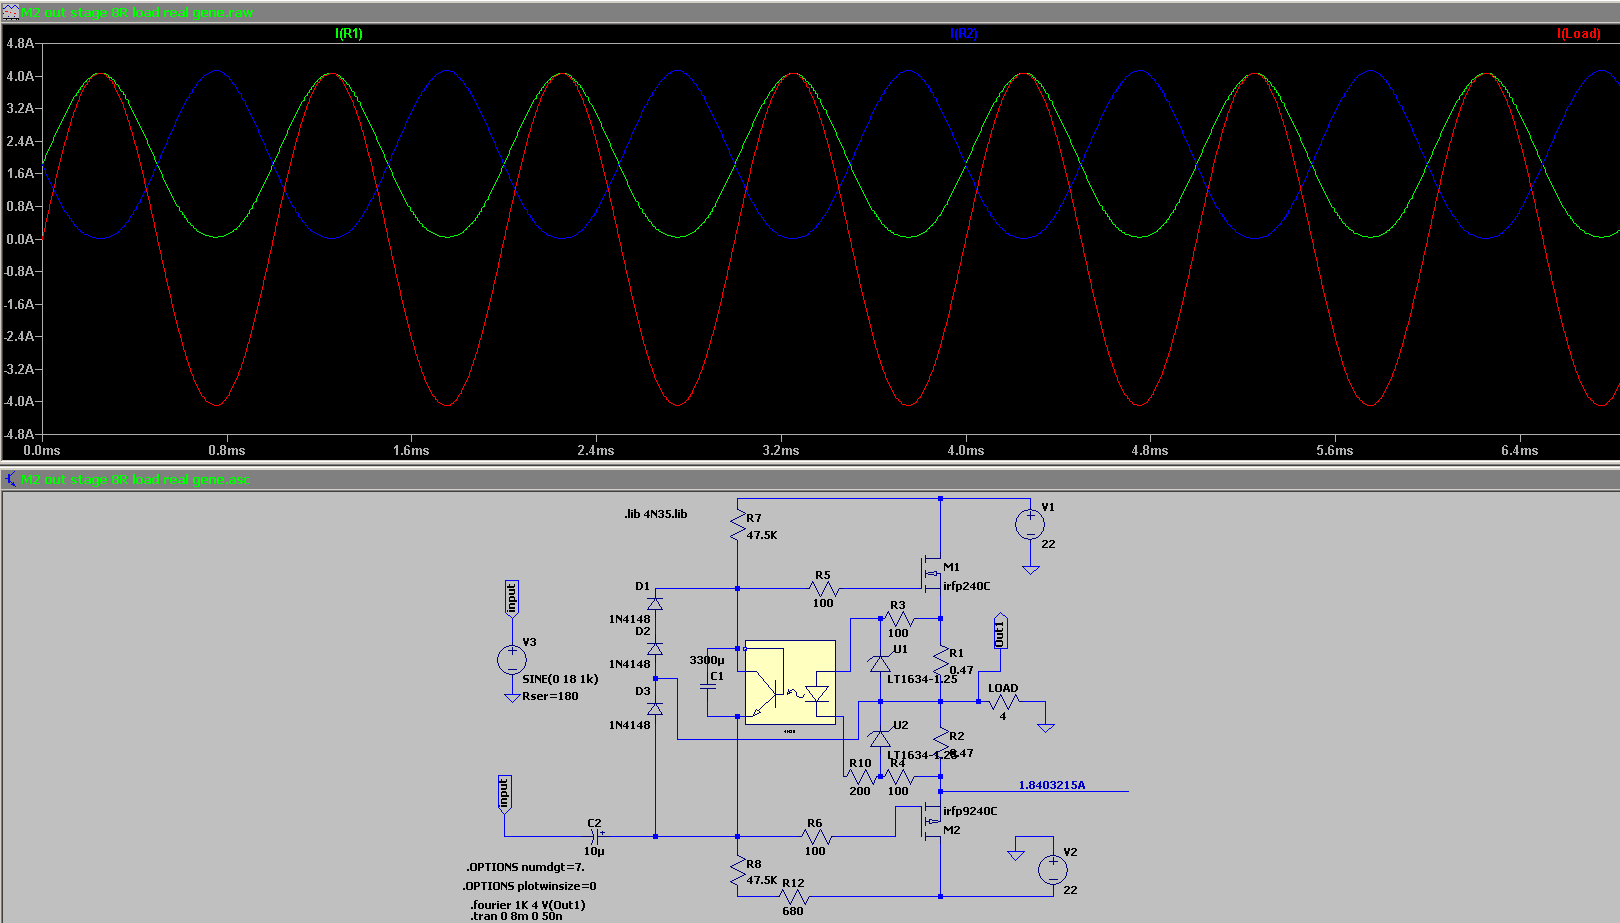The image size is (1620, 923).
Task: Click the U2 voltage reference symbol
Action: (879, 738)
